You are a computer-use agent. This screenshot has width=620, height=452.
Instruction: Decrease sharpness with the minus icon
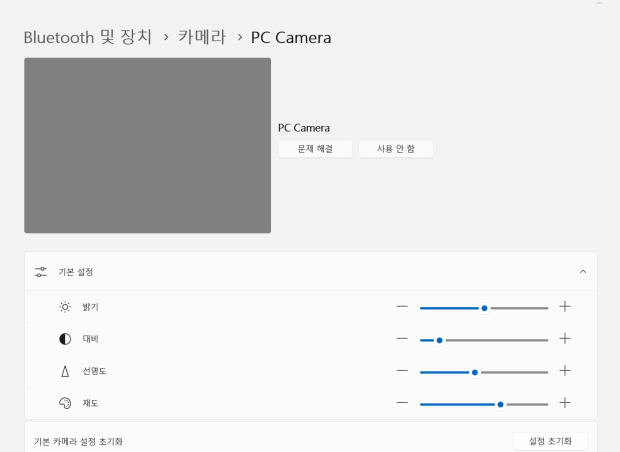coord(402,371)
